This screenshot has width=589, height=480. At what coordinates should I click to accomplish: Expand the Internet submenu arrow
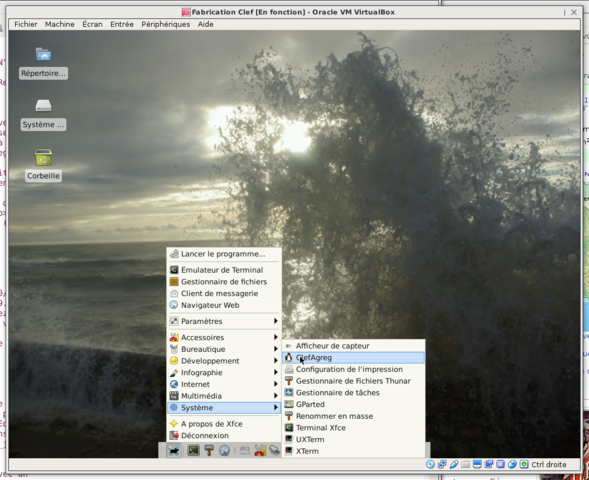(x=275, y=383)
